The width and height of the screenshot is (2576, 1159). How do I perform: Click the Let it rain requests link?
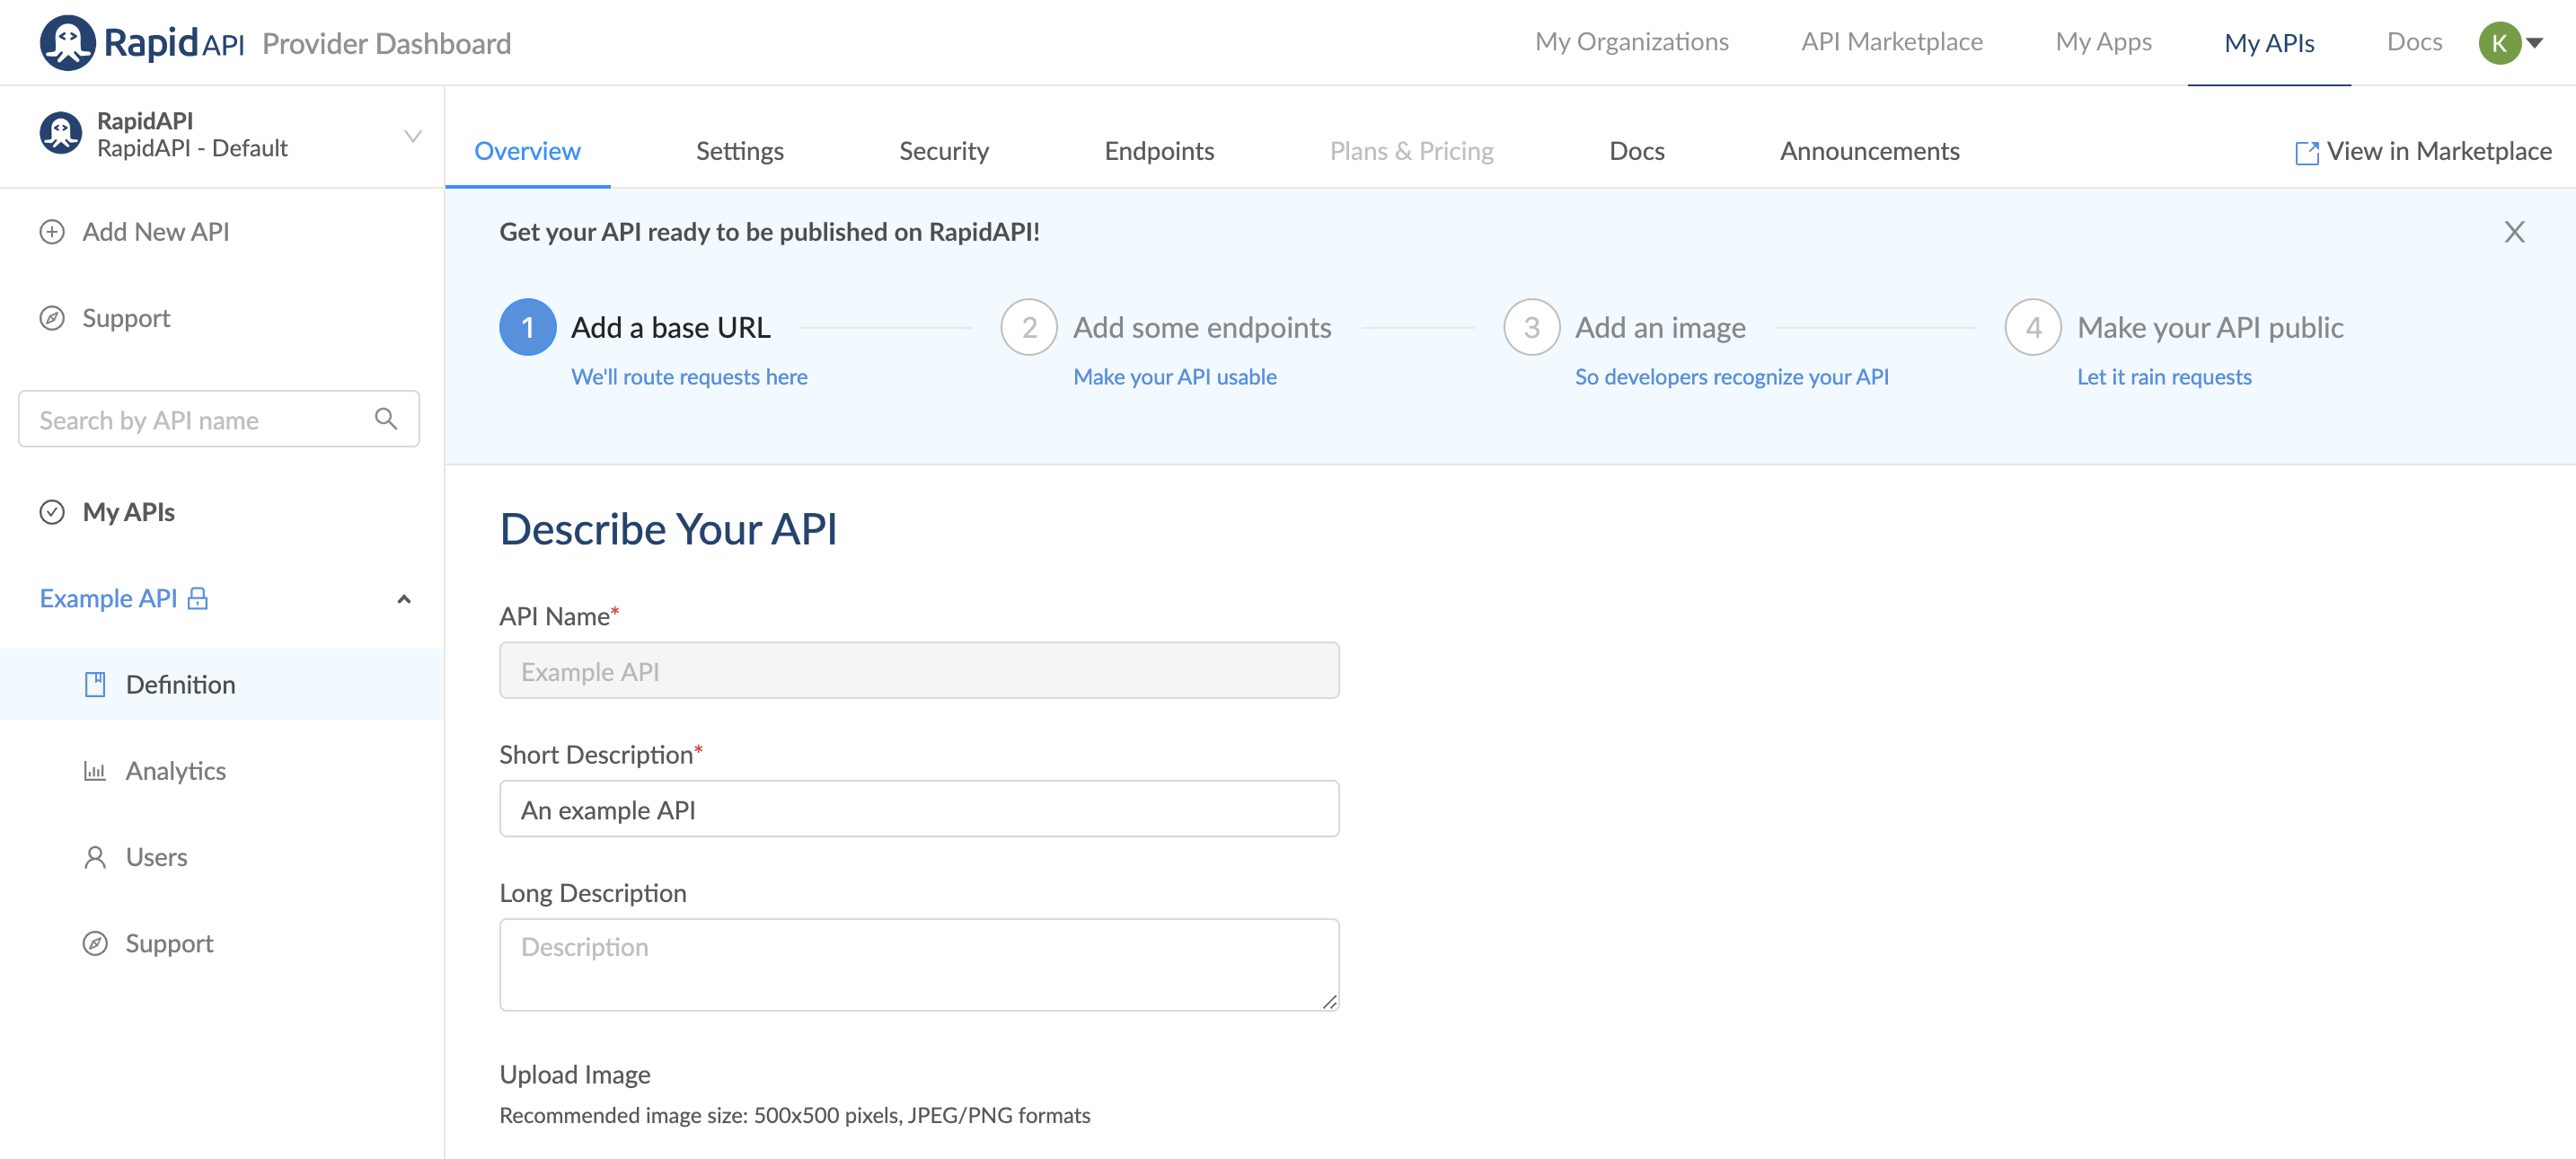click(x=2163, y=377)
